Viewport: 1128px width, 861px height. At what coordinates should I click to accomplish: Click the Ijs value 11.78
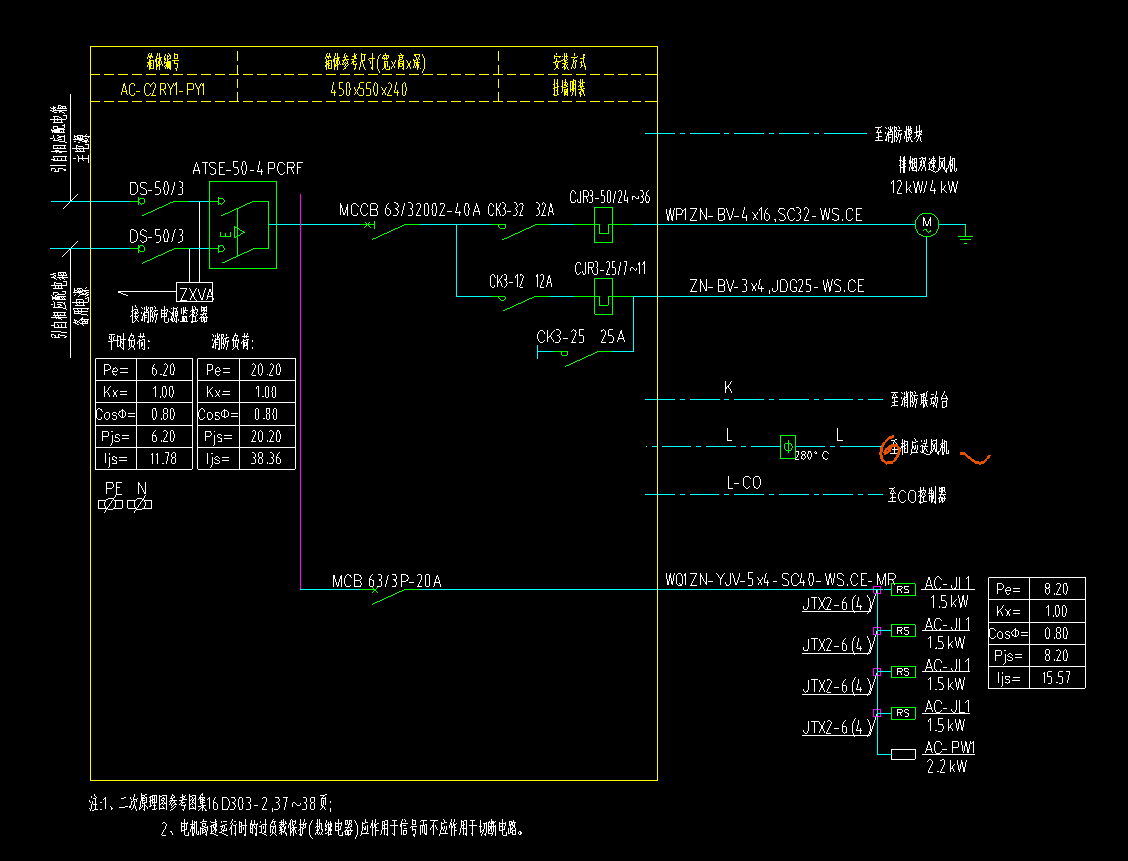163,459
